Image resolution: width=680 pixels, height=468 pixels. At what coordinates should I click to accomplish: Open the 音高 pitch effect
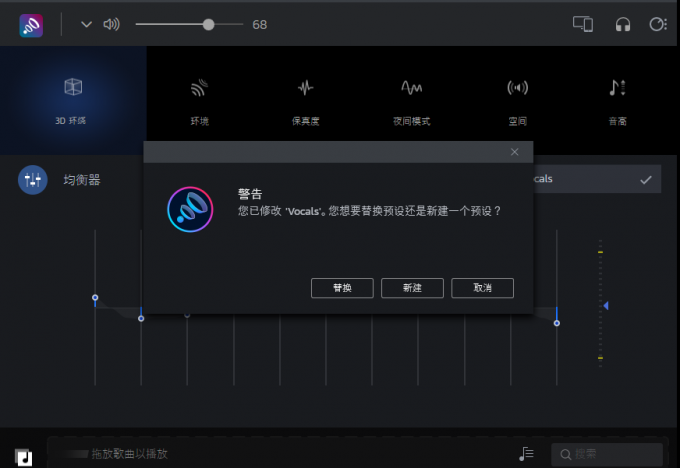[x=617, y=98]
